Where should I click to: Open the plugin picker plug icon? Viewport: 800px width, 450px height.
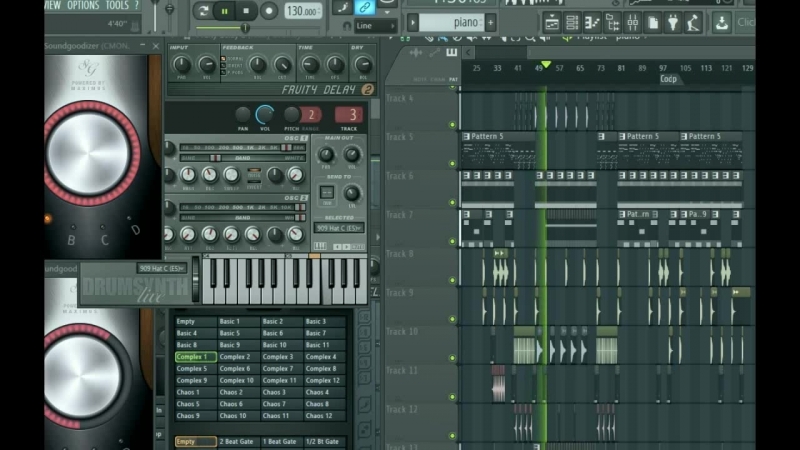point(673,22)
